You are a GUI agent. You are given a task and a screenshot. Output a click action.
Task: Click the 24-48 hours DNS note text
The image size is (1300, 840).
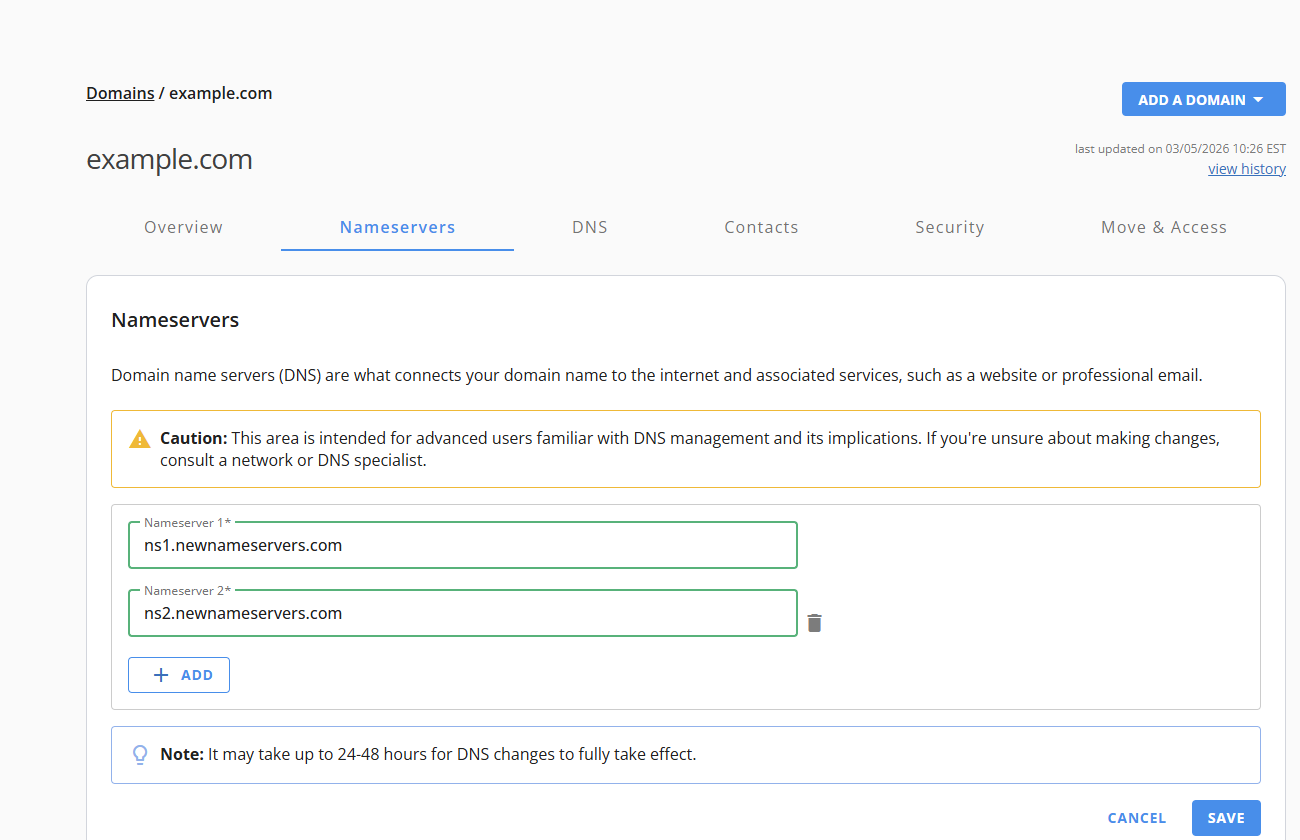tap(428, 754)
